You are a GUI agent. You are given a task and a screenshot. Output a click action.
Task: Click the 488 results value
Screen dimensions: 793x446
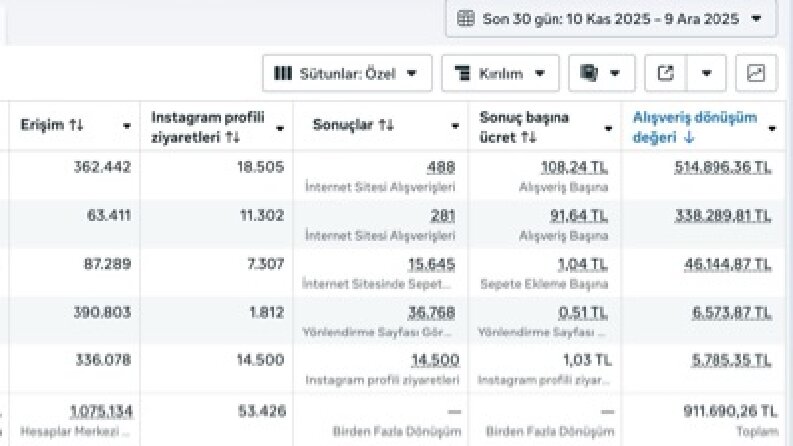tap(441, 167)
